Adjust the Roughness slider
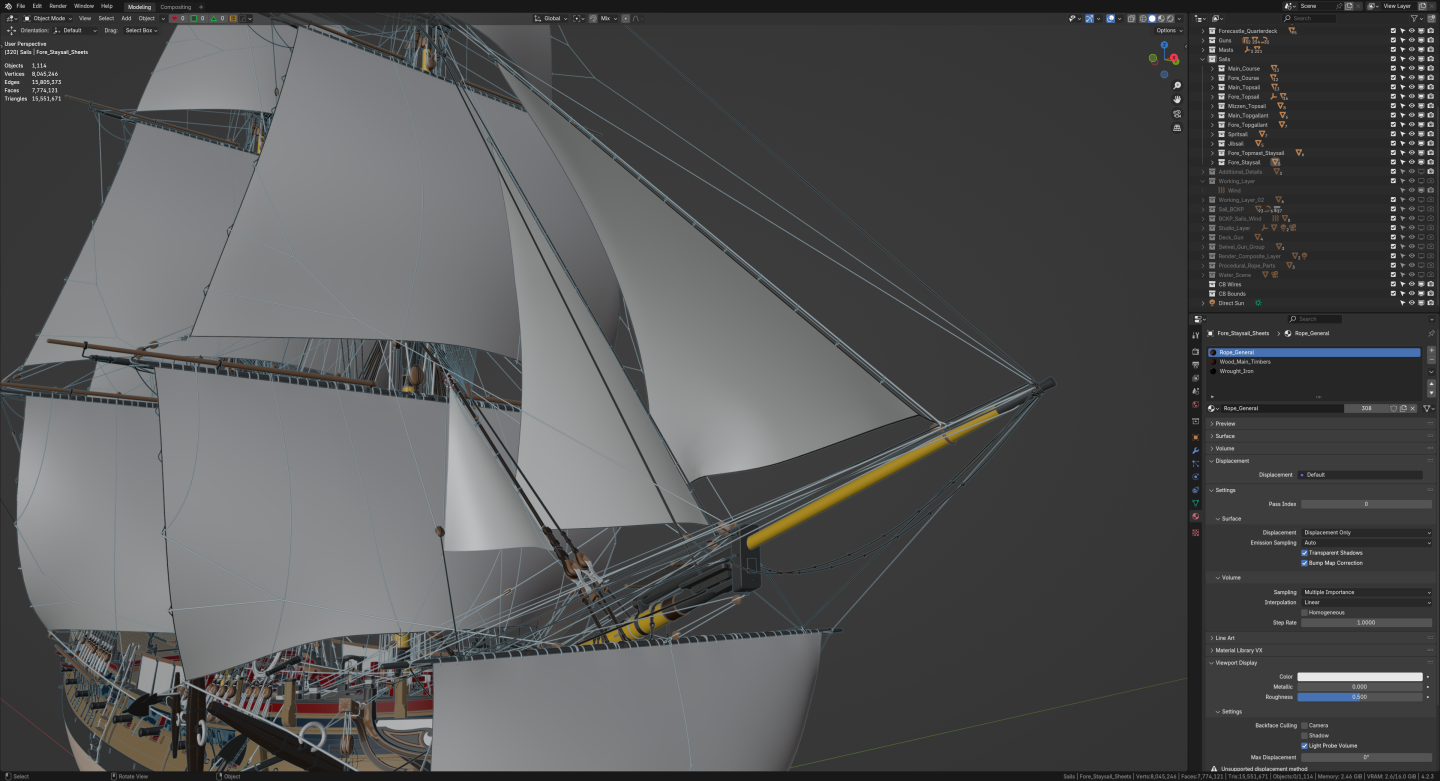 (x=1360, y=697)
